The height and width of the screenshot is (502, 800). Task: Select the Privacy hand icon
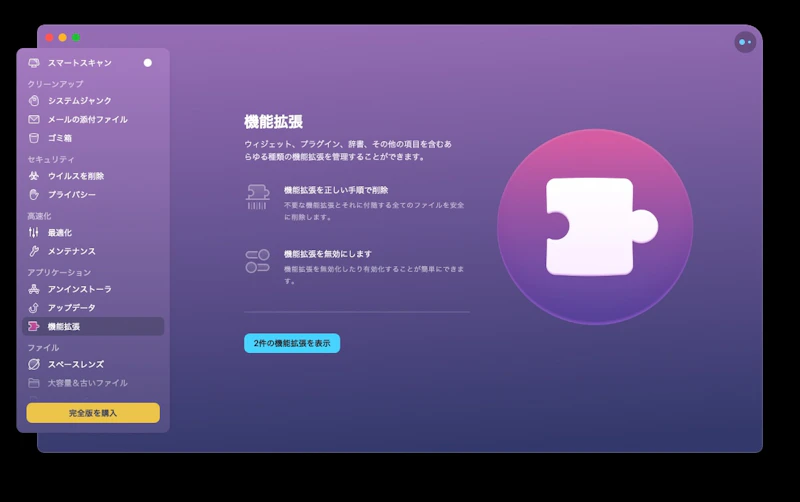(x=34, y=194)
